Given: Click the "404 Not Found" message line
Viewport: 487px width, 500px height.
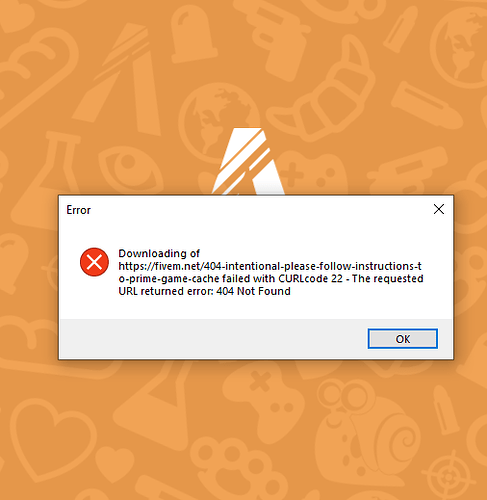Looking at the screenshot, I should tap(204, 291).
